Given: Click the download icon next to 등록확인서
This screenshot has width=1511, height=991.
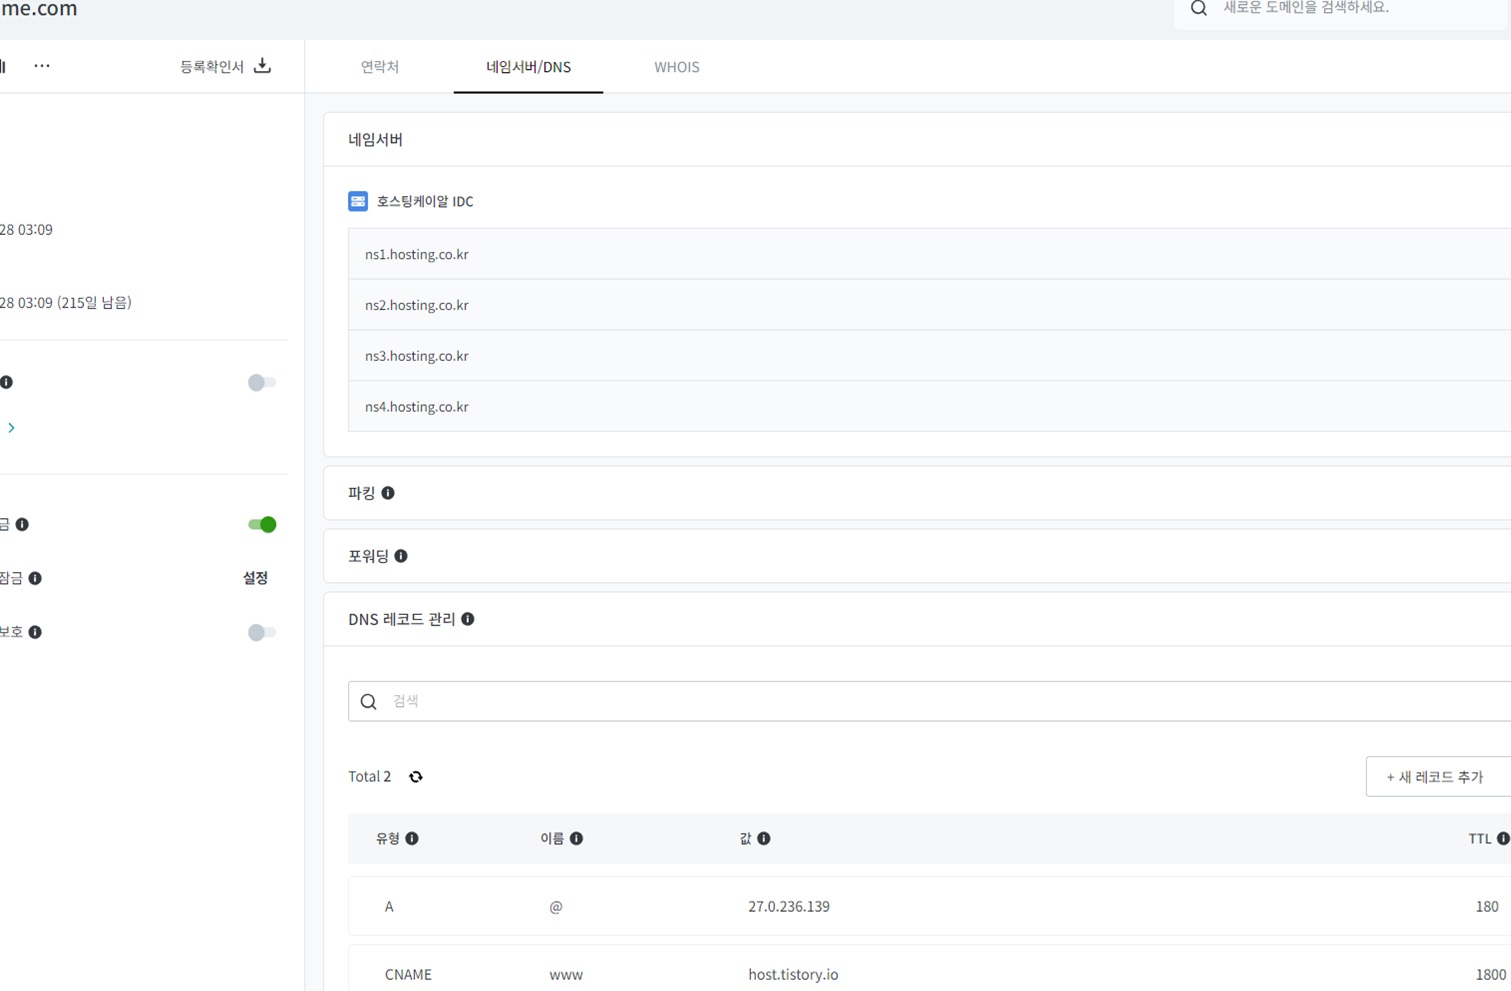Looking at the screenshot, I should [x=262, y=66].
